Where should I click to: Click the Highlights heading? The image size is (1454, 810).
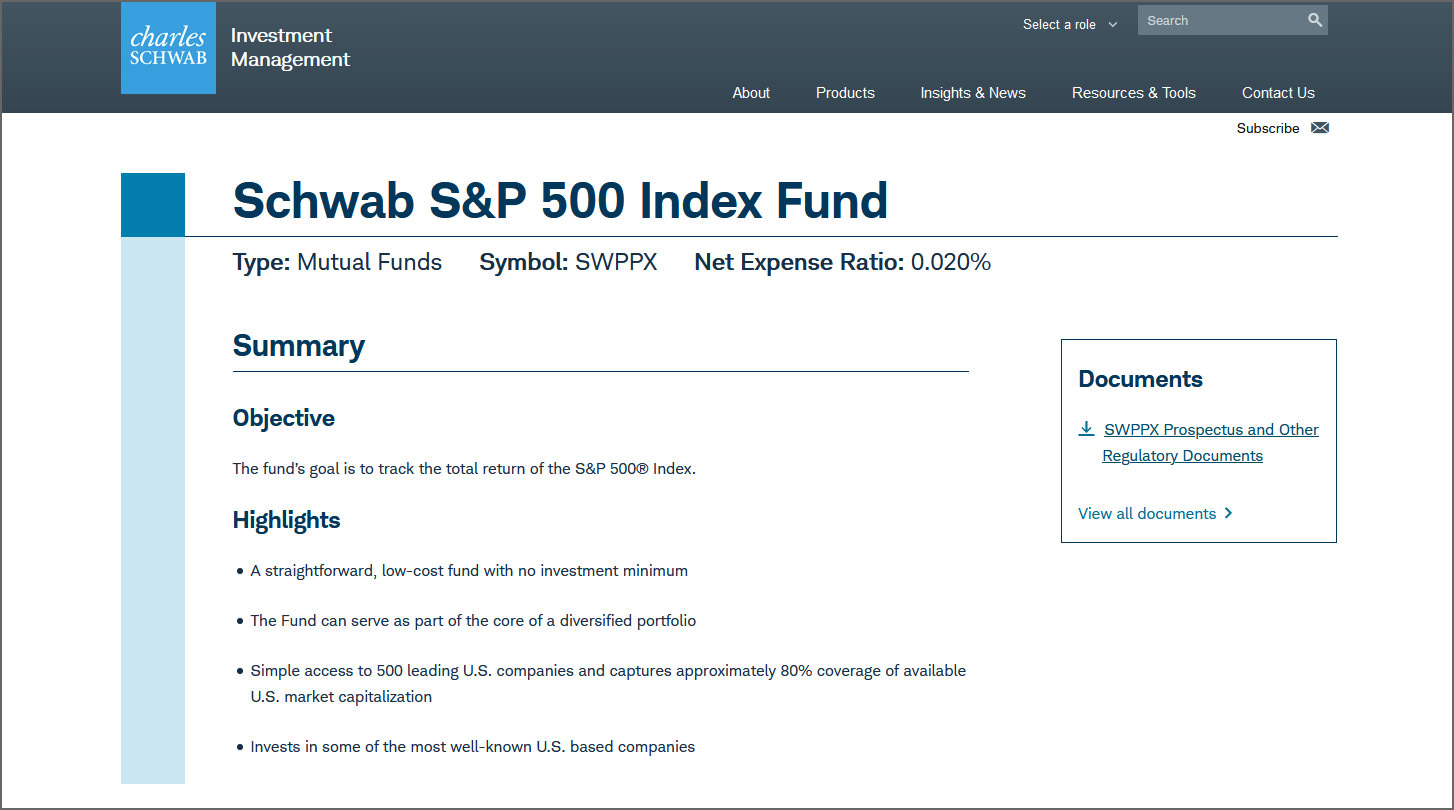pos(286,520)
